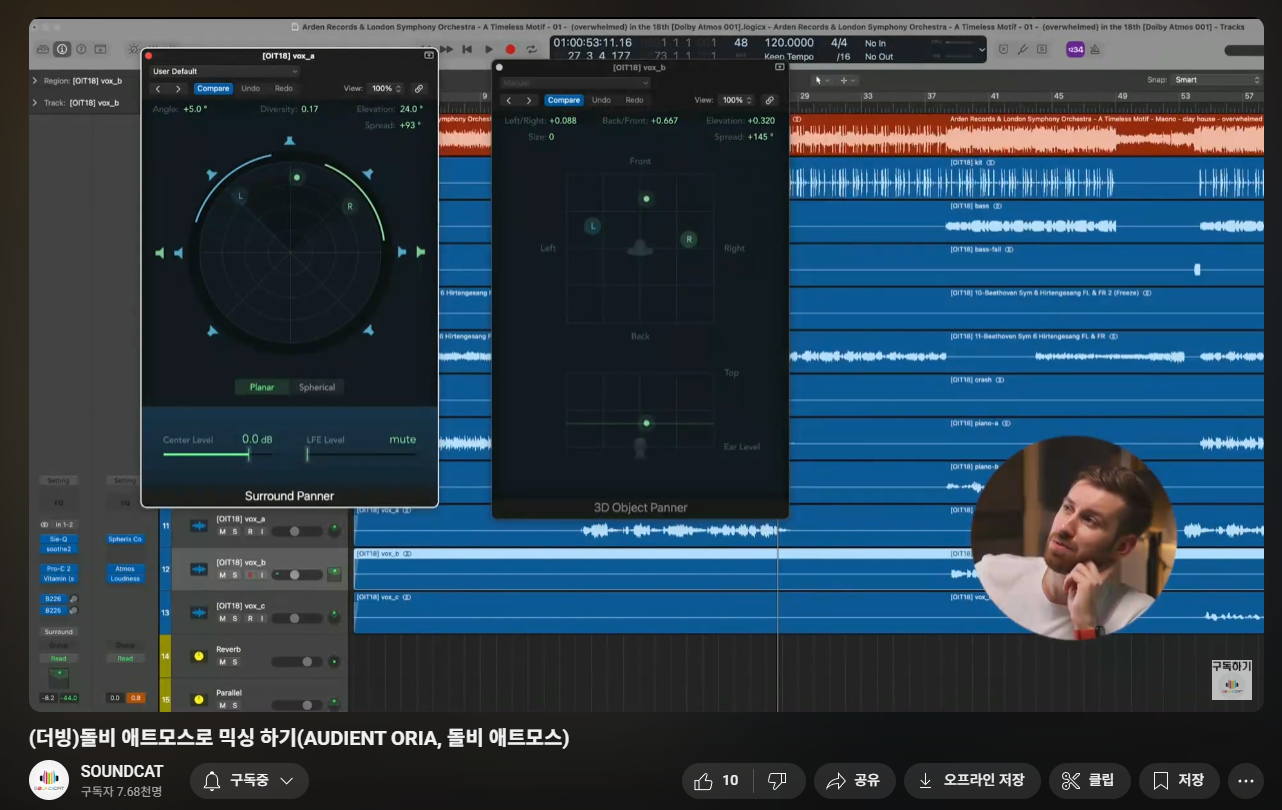Go to beginning with transport button
This screenshot has width=1282, height=810.
pyautogui.click(x=467, y=49)
